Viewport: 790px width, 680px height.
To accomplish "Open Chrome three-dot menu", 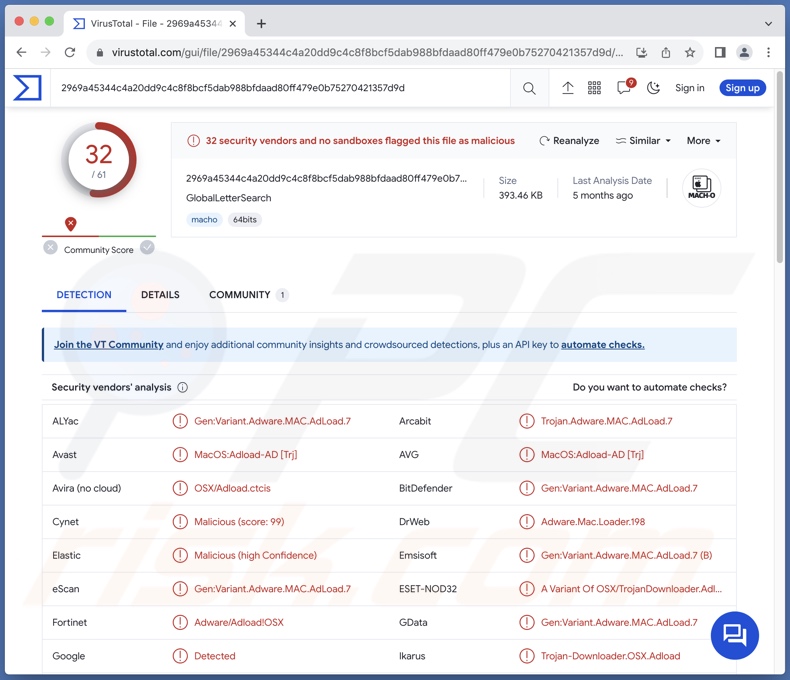I will pos(768,52).
